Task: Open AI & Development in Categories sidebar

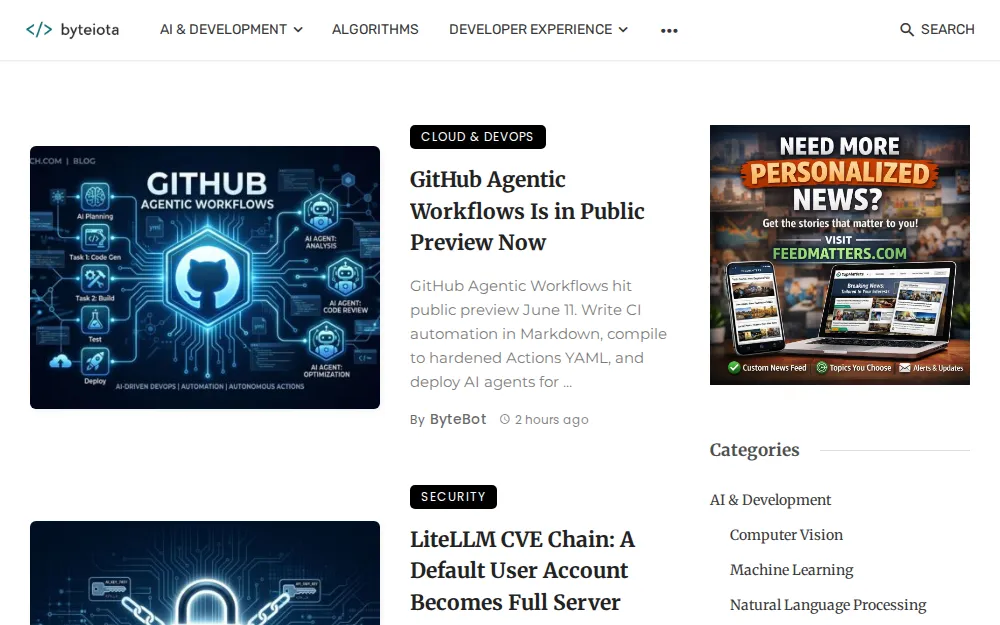Action: point(770,500)
